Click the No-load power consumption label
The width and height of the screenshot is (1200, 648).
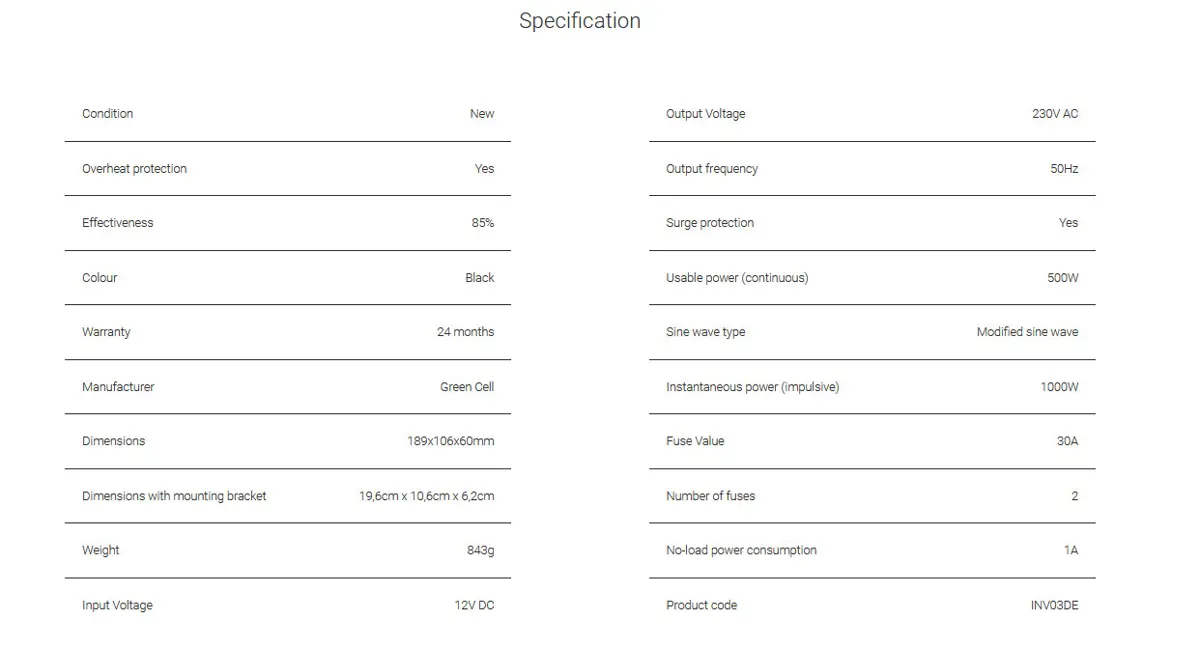tap(741, 550)
